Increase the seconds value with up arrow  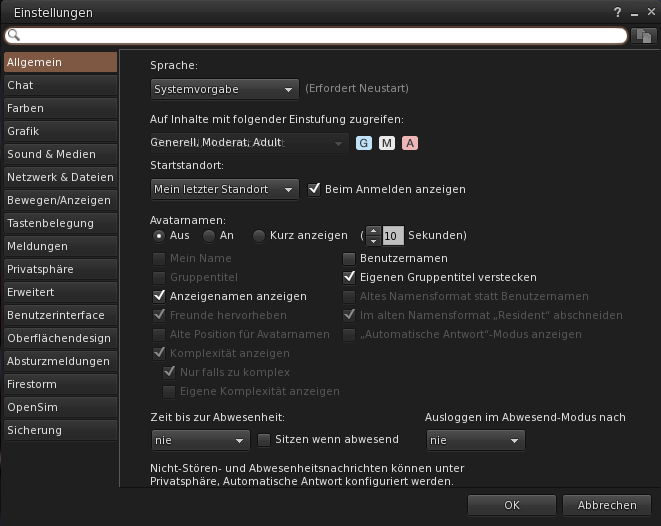click(x=373, y=231)
